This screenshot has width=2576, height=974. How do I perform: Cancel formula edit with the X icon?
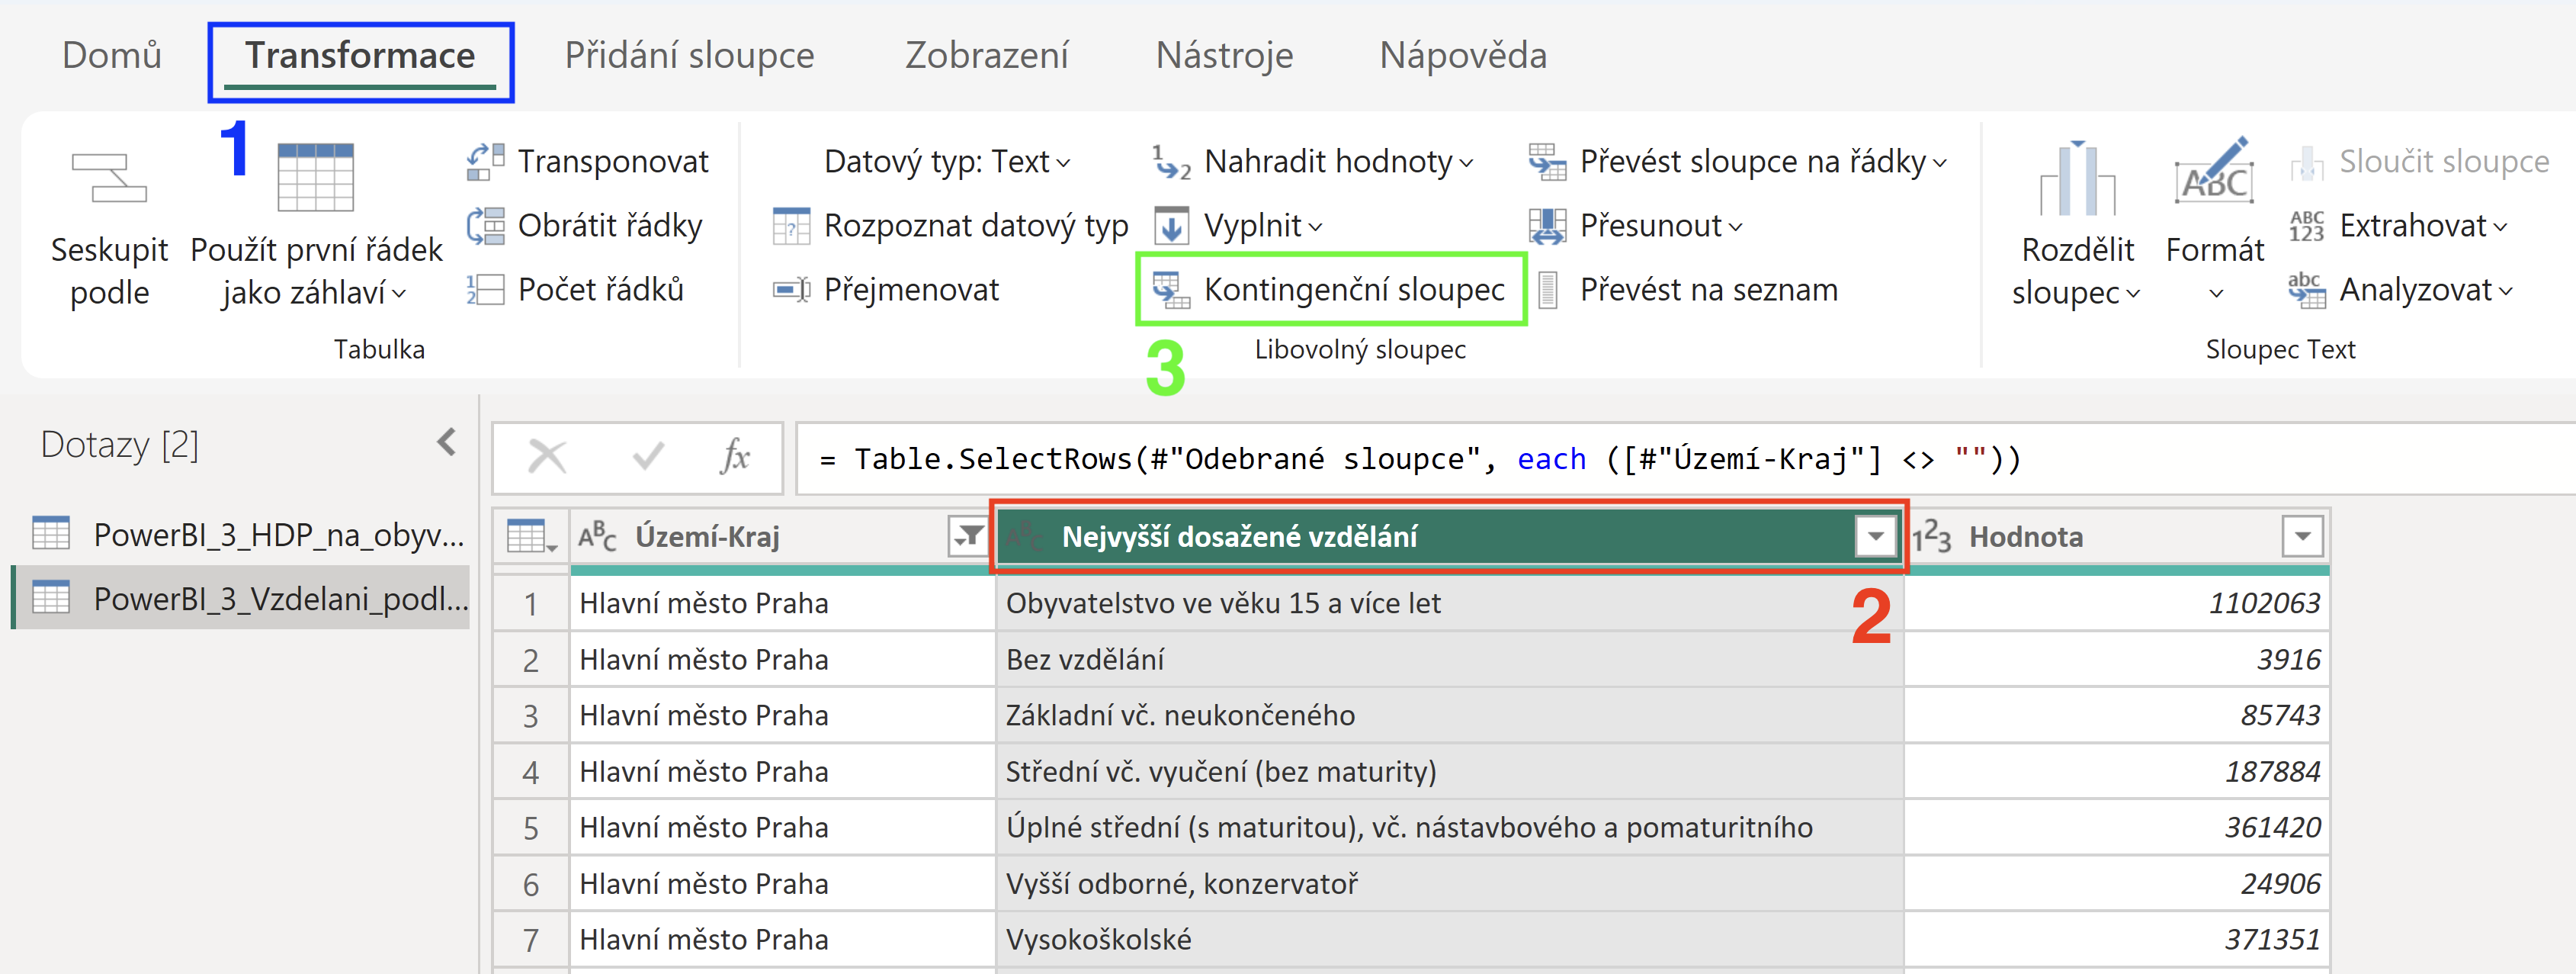[x=547, y=457]
